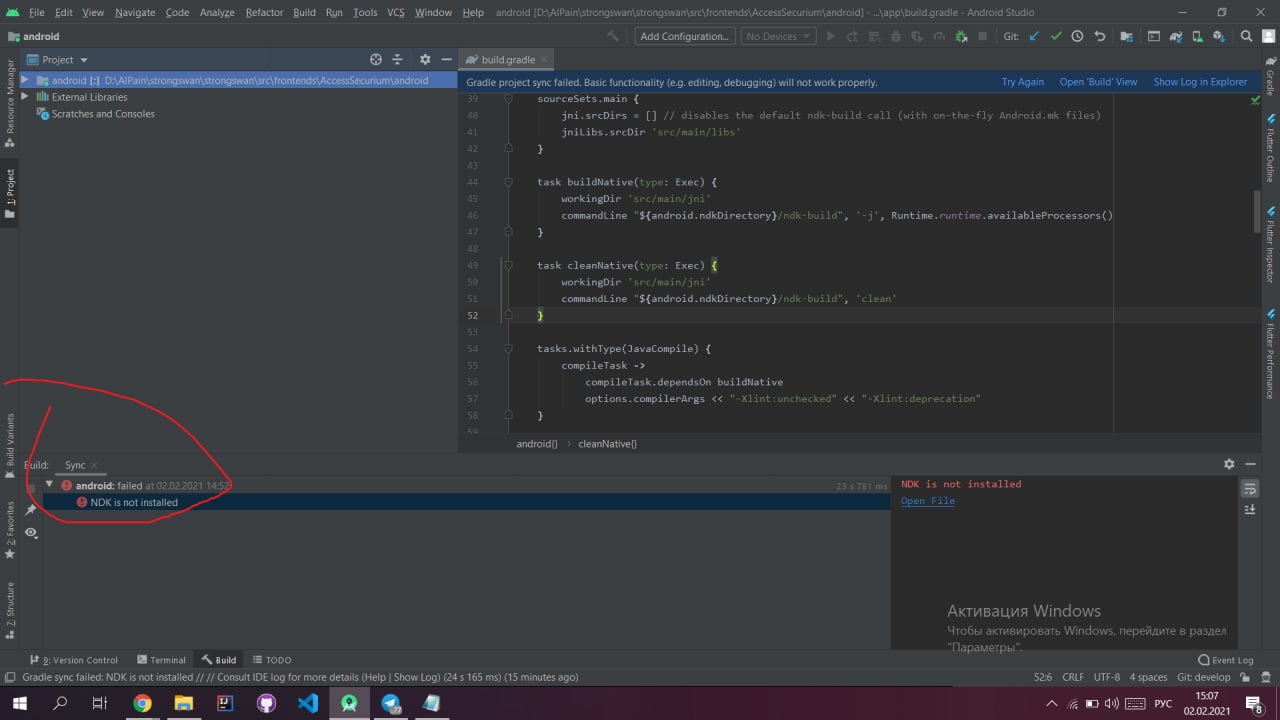Open Telegram from the Windows taskbar
The width and height of the screenshot is (1280, 720).
(x=390, y=703)
